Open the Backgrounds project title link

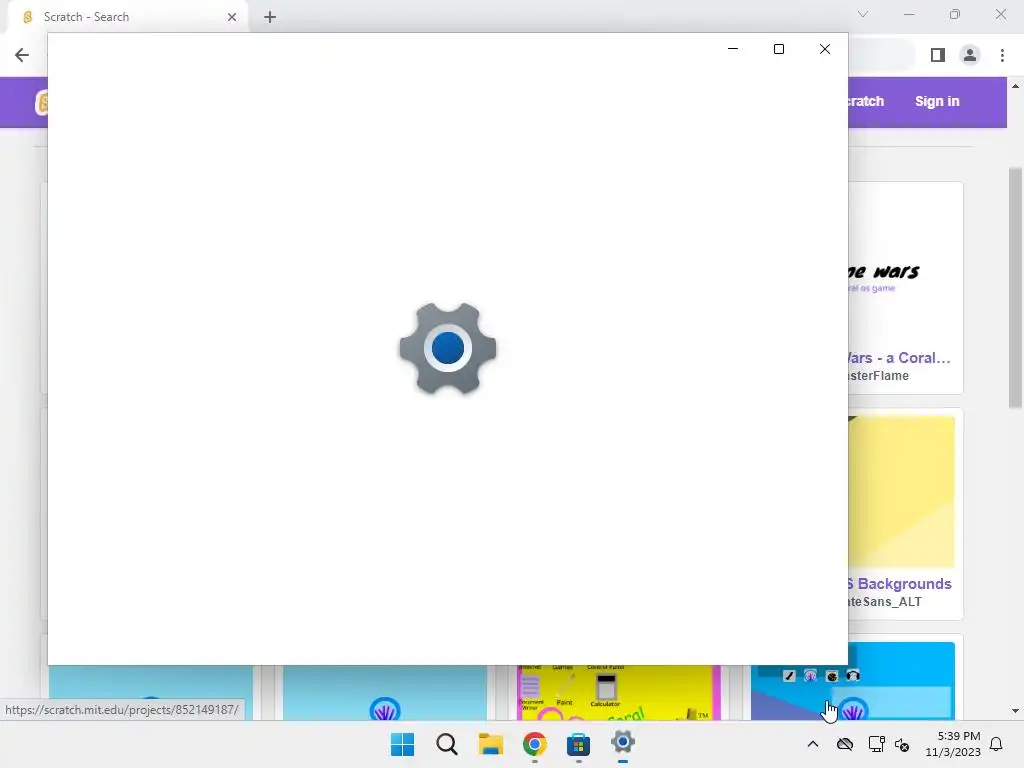point(900,584)
